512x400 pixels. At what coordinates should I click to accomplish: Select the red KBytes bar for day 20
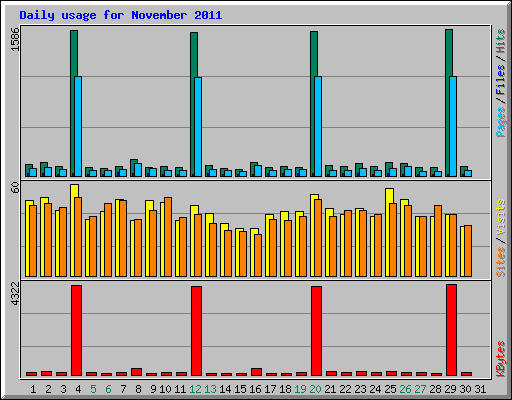pos(316,331)
